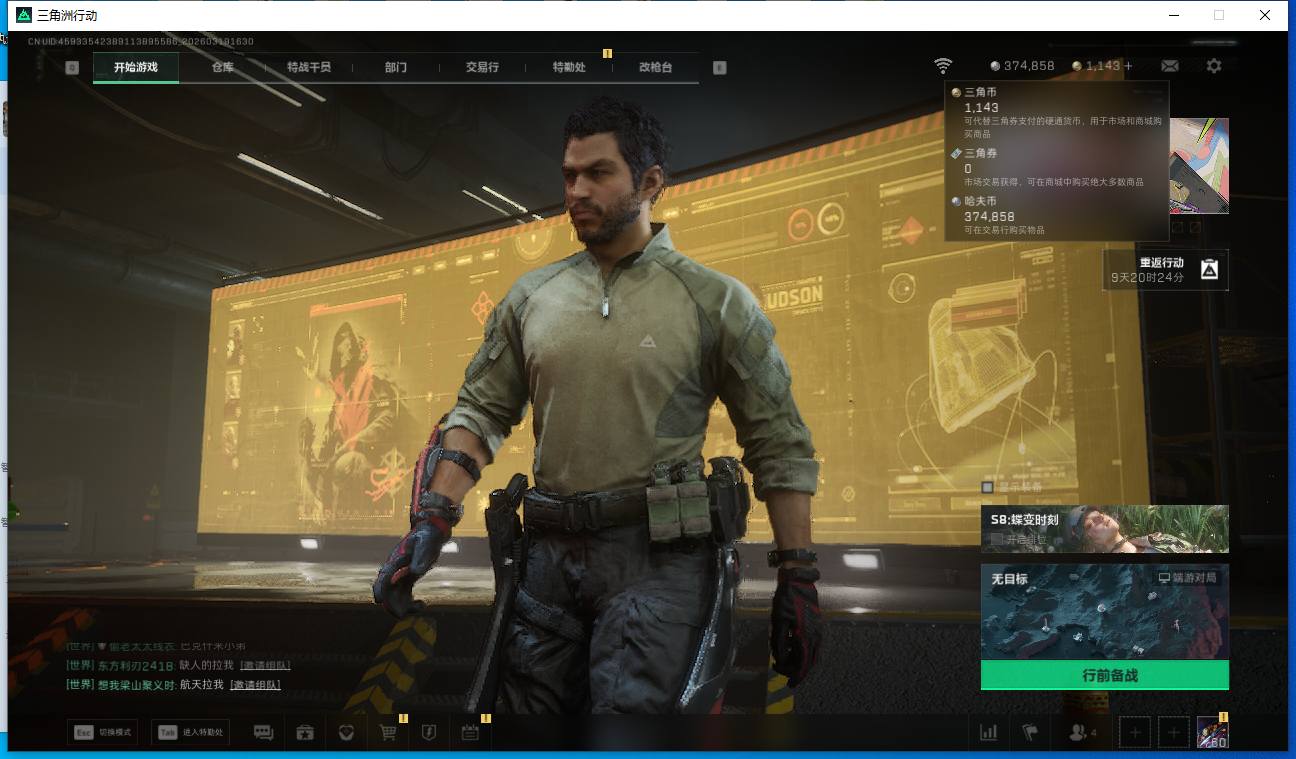Screen dimensions: 1296x759
Task: Open the settings gear icon
Action: (x=1214, y=66)
